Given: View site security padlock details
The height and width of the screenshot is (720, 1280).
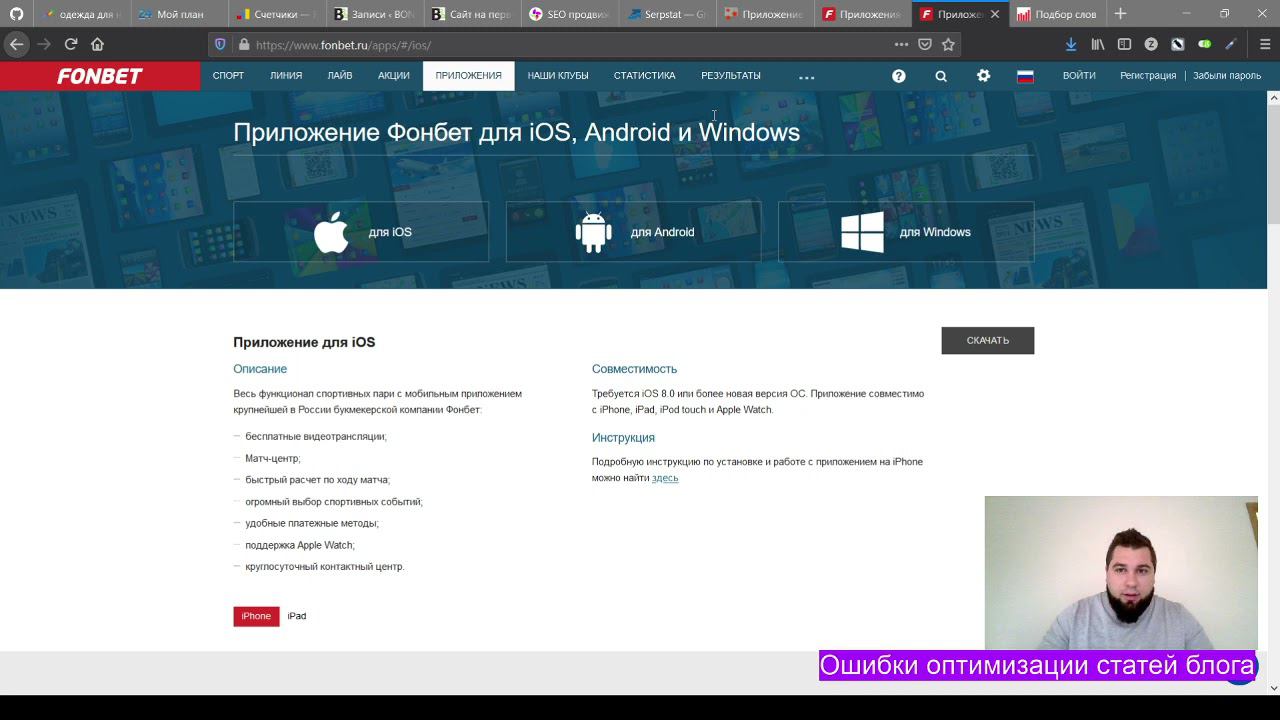Looking at the screenshot, I should click(243, 45).
